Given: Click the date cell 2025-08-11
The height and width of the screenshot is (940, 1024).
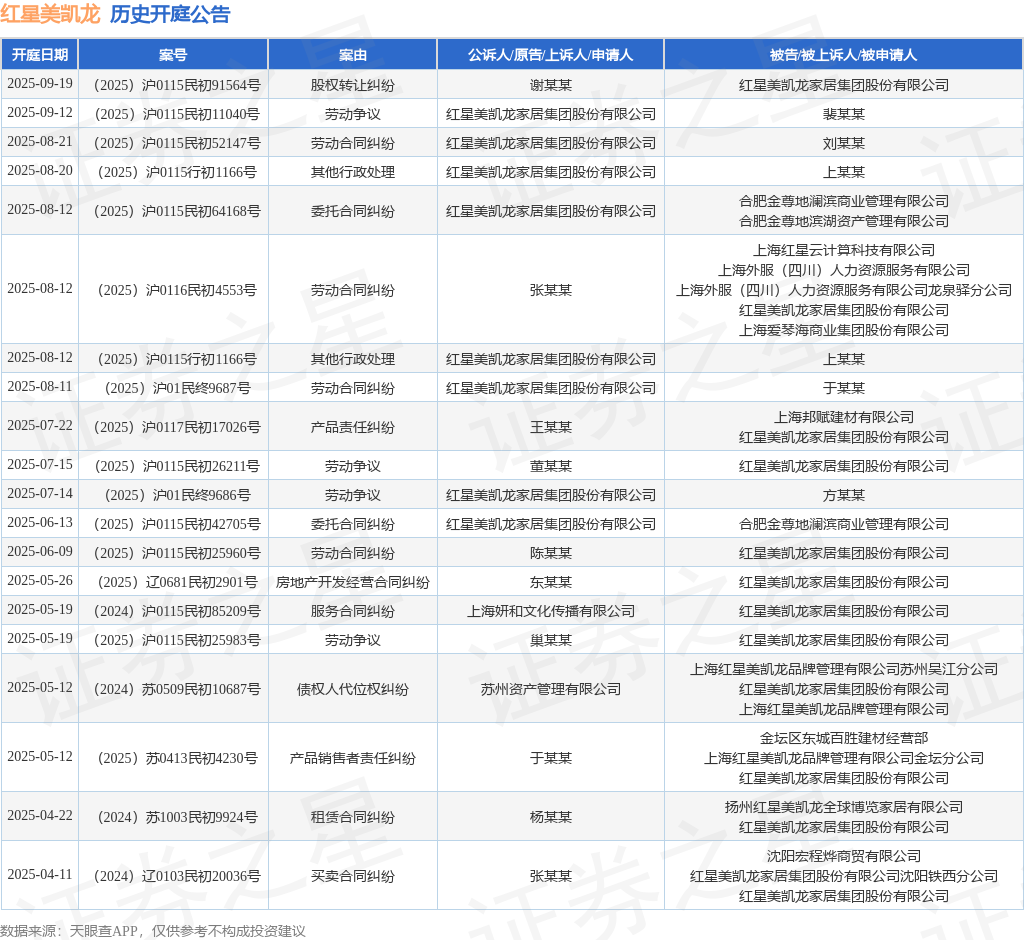Looking at the screenshot, I should (x=40, y=387).
